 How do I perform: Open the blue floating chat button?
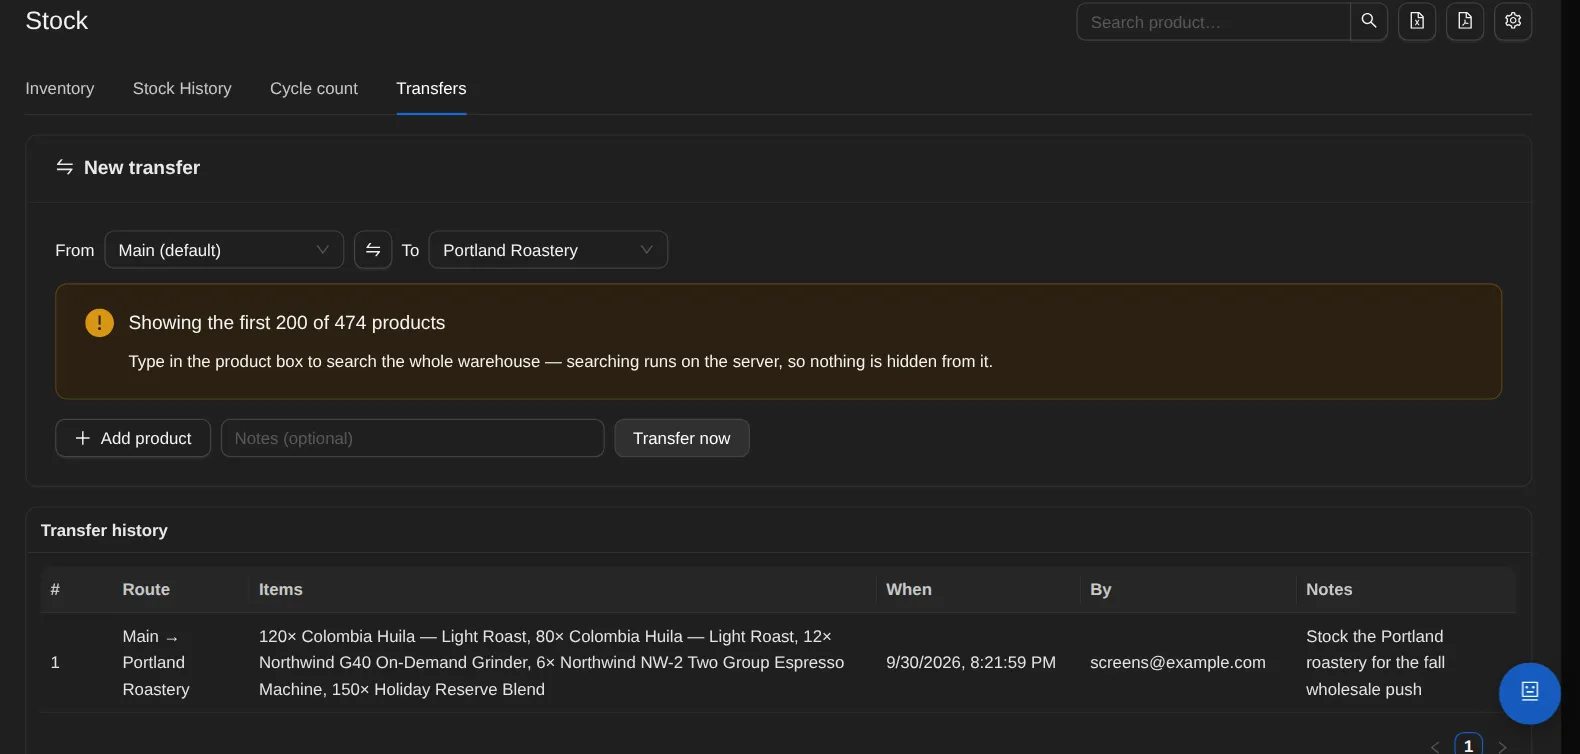(1529, 693)
